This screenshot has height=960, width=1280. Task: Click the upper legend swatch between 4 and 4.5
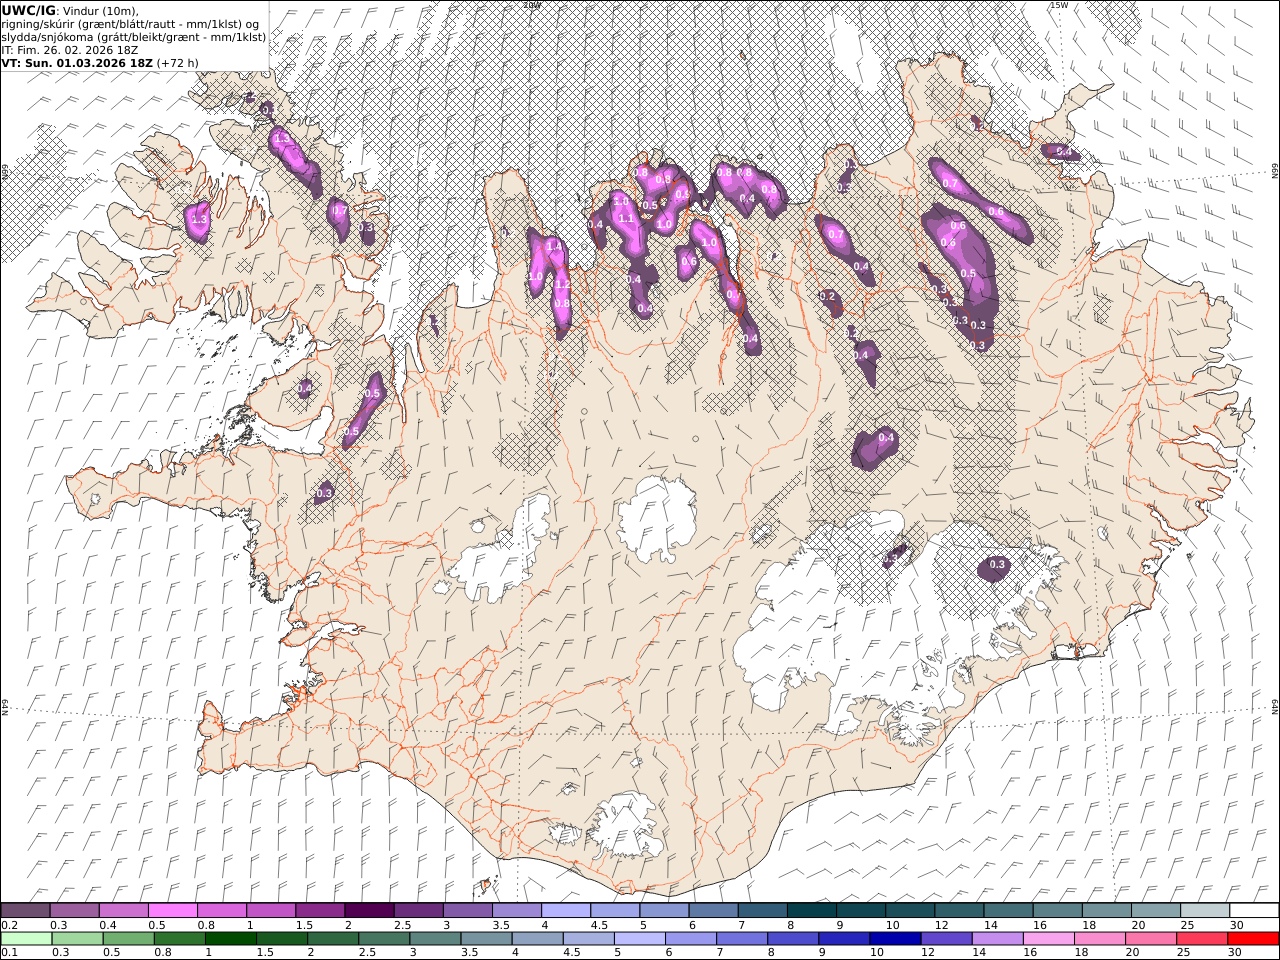click(565, 910)
